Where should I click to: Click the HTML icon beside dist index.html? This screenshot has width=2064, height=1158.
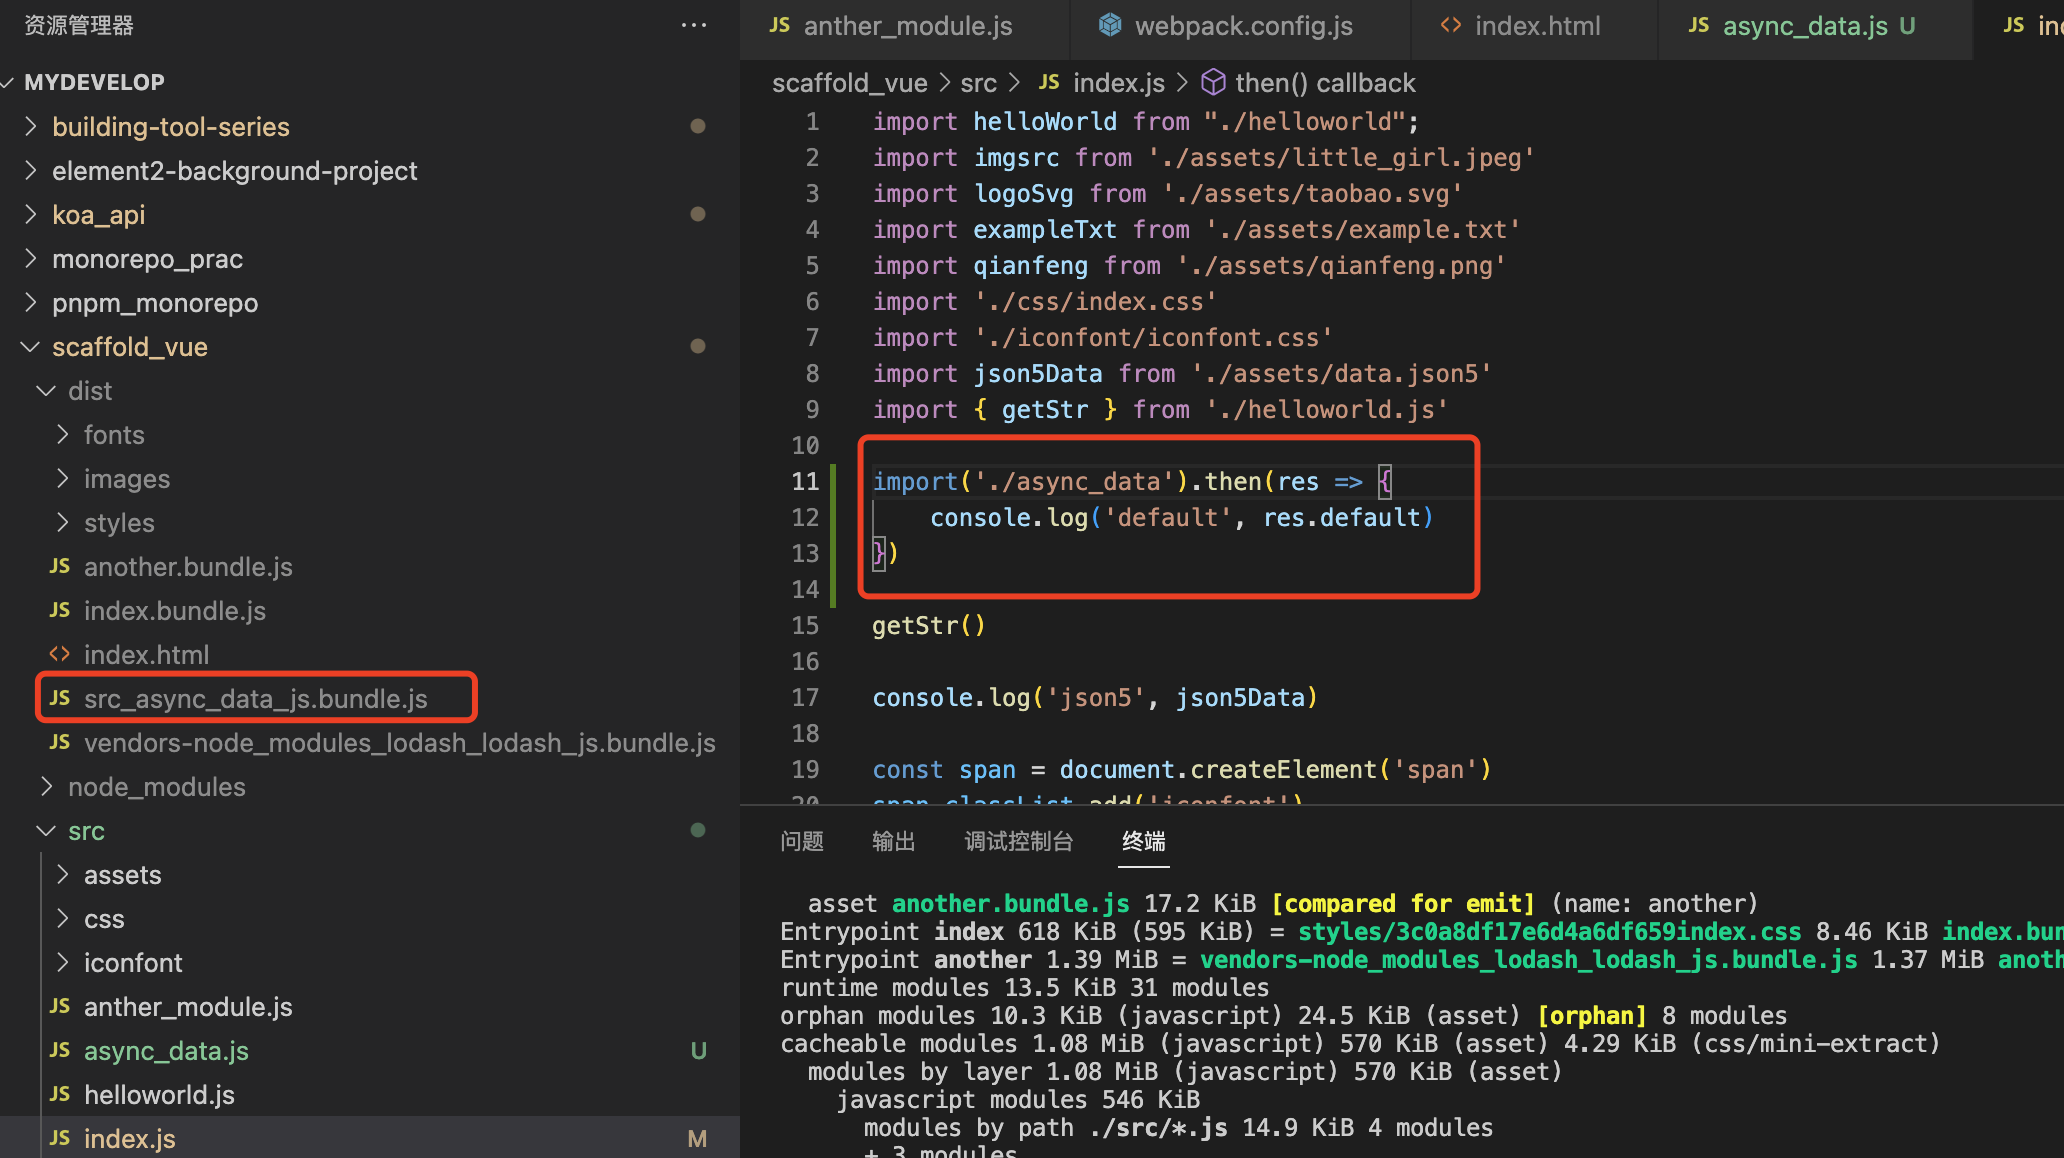pos(60,654)
